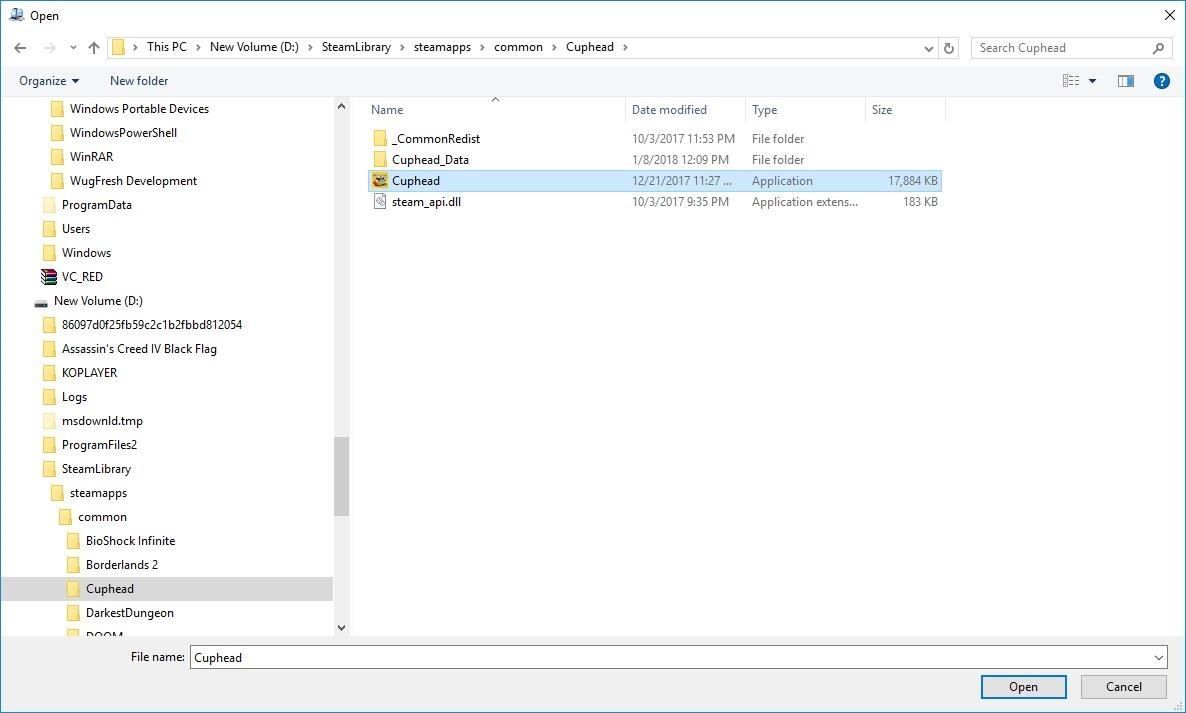The height and width of the screenshot is (713, 1186).
Task: Open Help with the question mark icon
Action: (x=1161, y=80)
